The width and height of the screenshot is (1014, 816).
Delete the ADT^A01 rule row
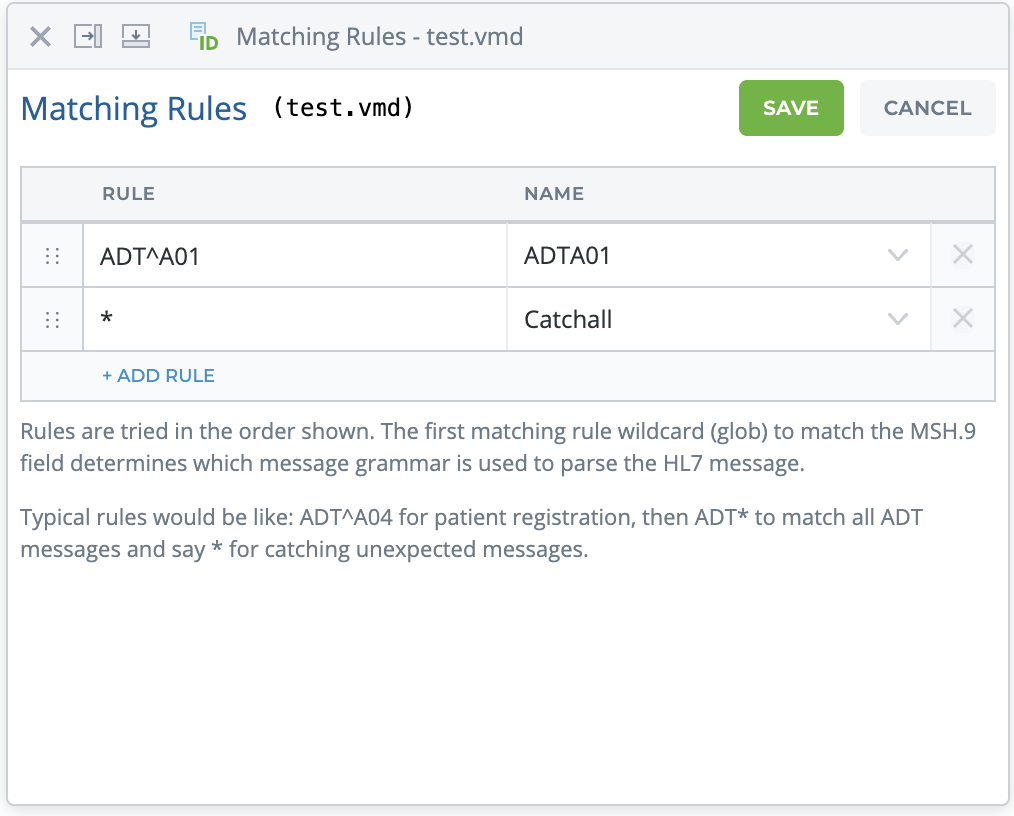962,256
